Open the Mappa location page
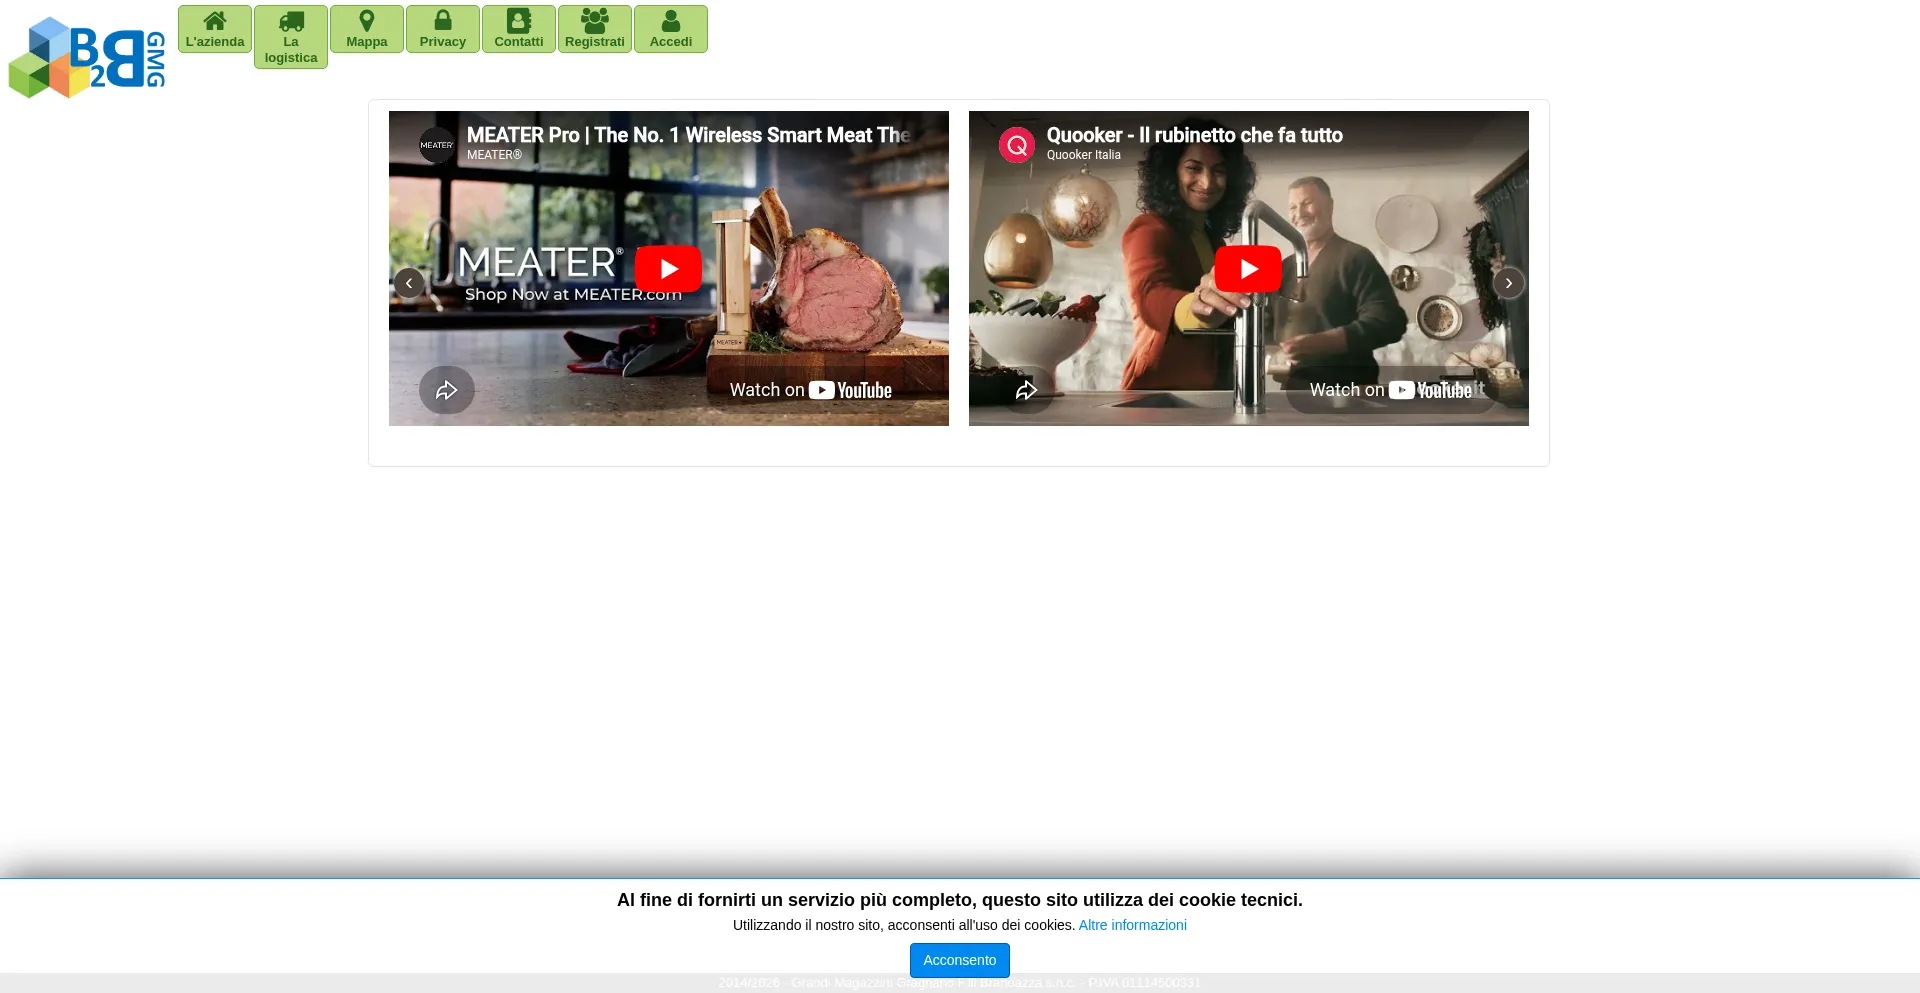Viewport: 1920px width, 993px height. [367, 29]
